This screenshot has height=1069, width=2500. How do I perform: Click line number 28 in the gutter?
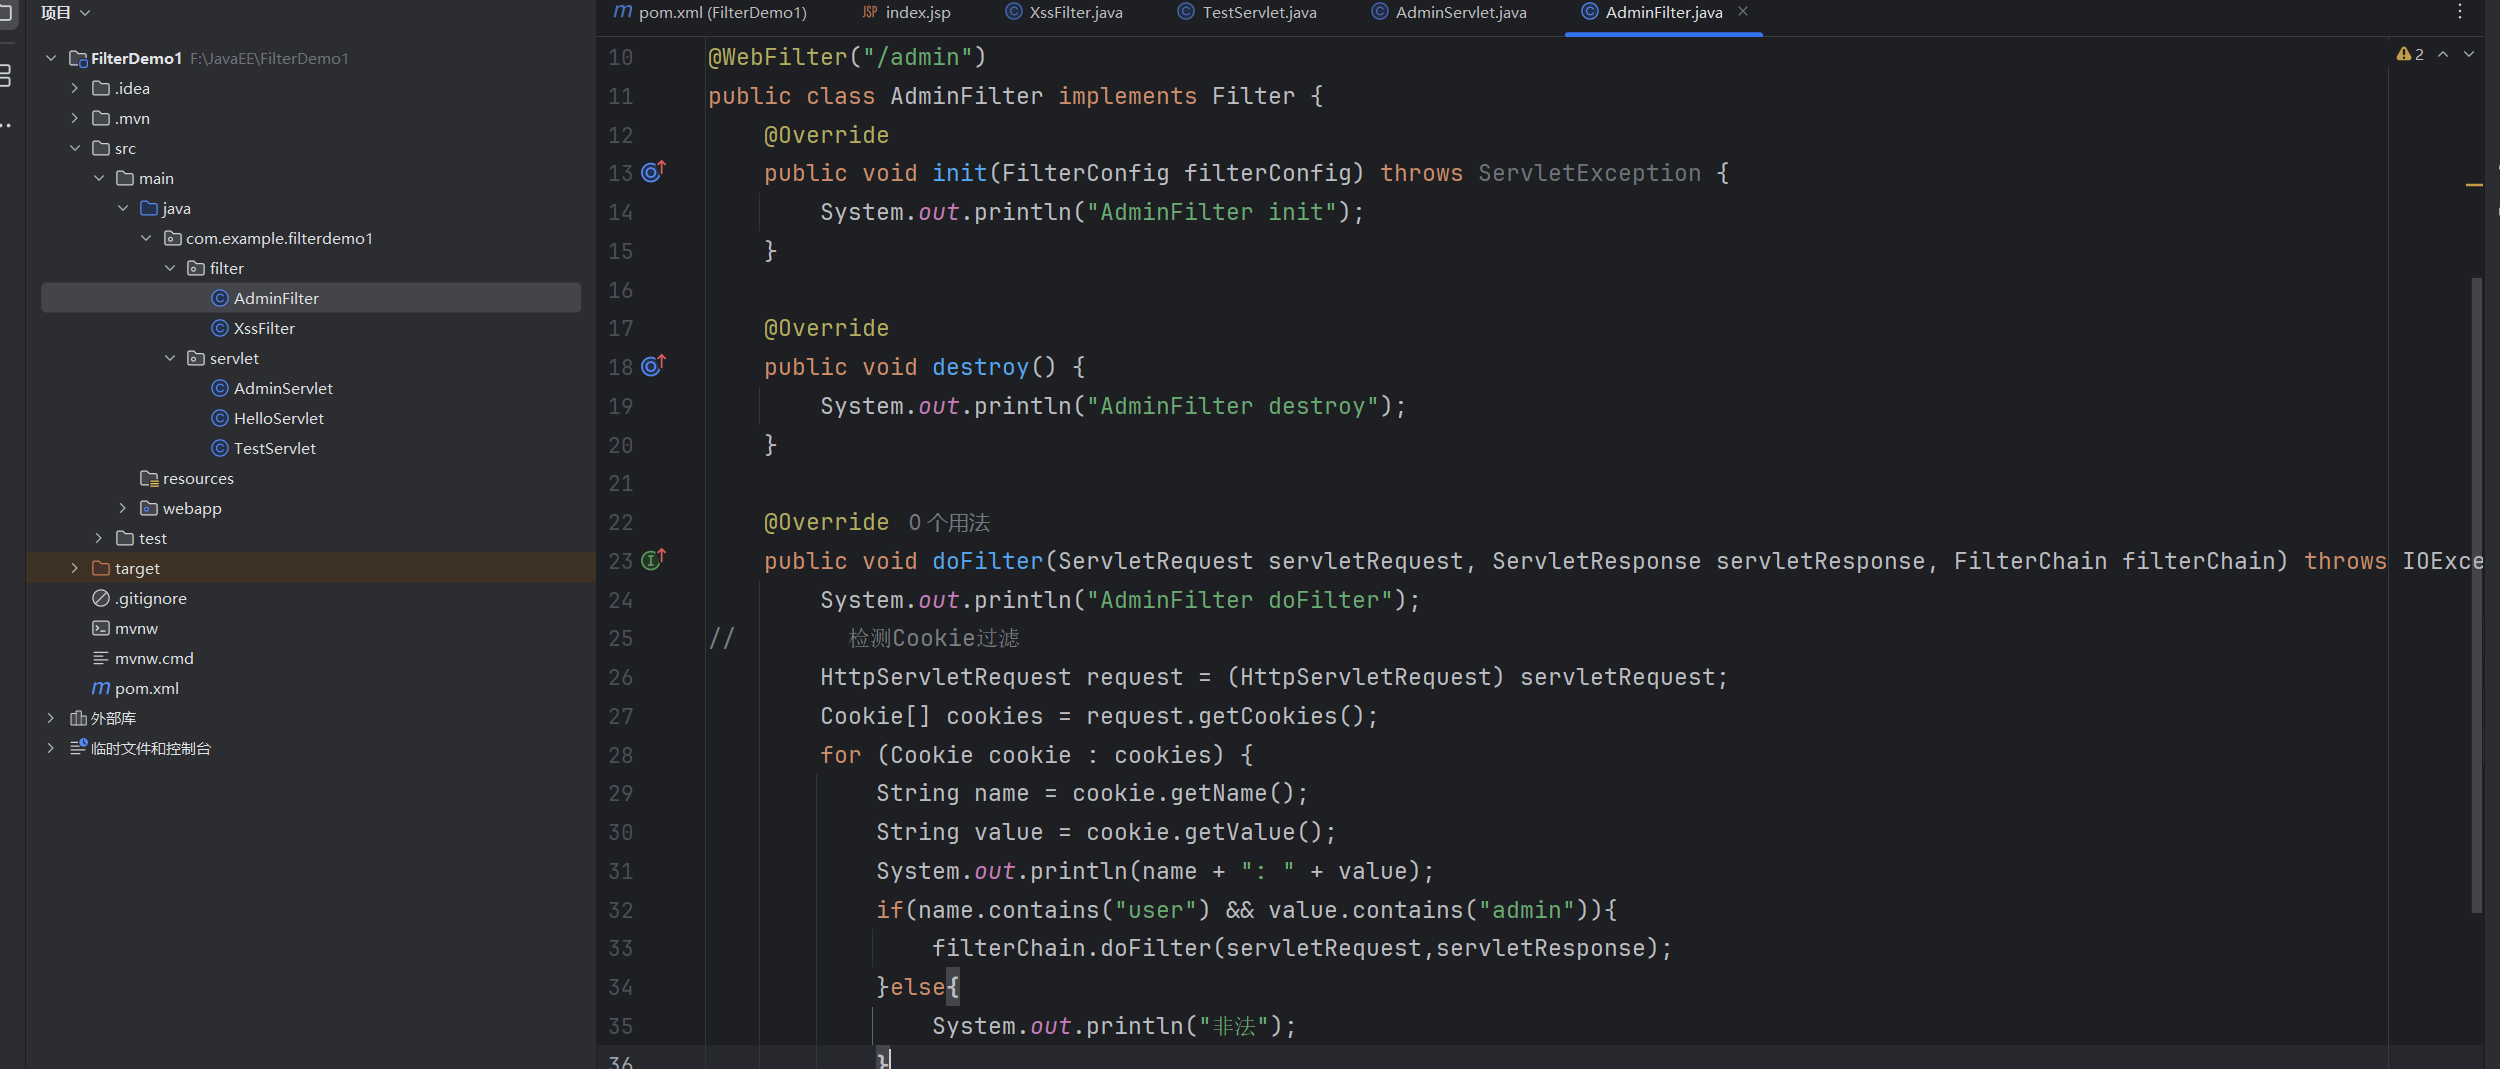click(620, 755)
